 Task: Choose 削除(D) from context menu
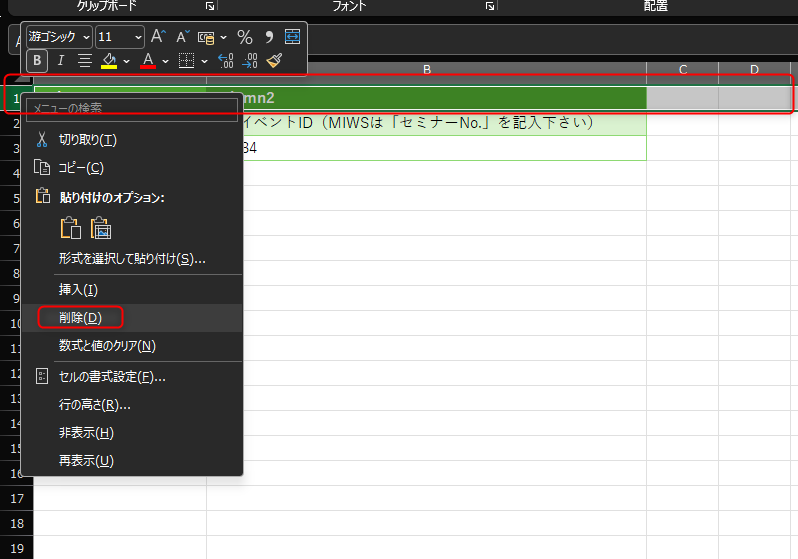coord(80,318)
